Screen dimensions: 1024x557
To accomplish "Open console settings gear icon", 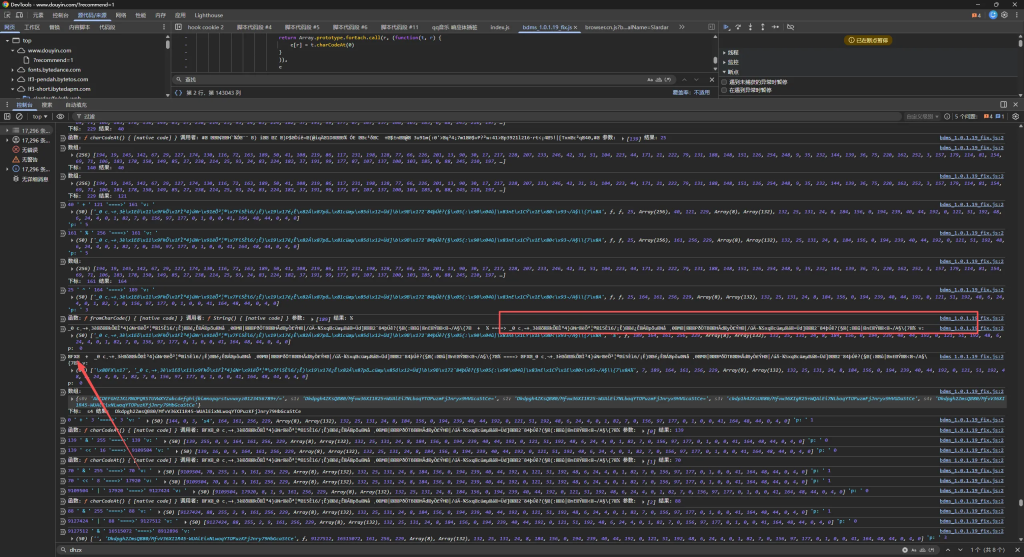I will click(1013, 116).
